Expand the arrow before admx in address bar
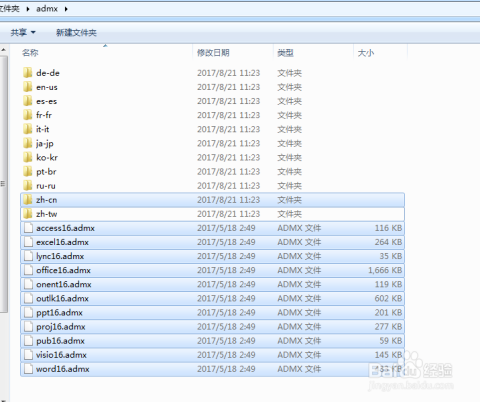480x402 pixels. pyautogui.click(x=28, y=9)
